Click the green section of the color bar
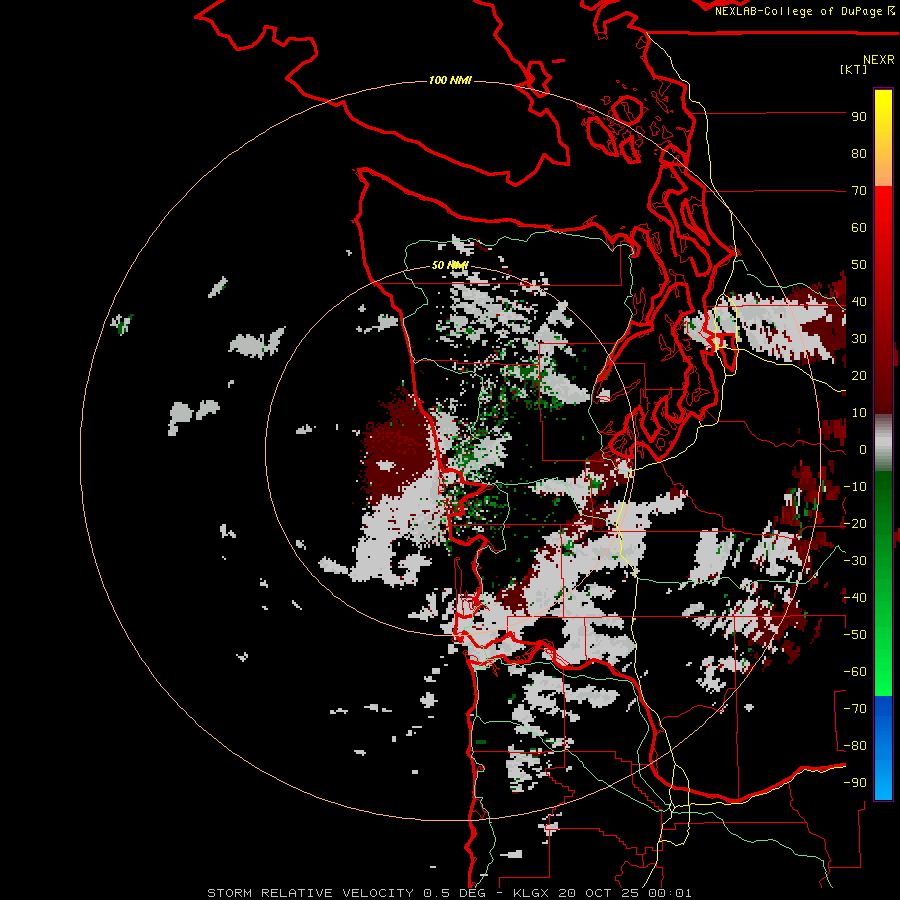The image size is (900, 900). pyautogui.click(x=883, y=583)
